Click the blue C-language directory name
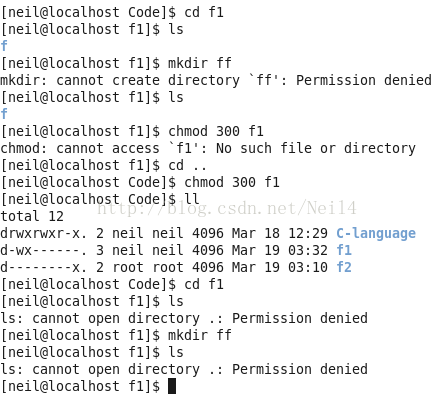The height and width of the screenshot is (394, 435). click(376, 233)
